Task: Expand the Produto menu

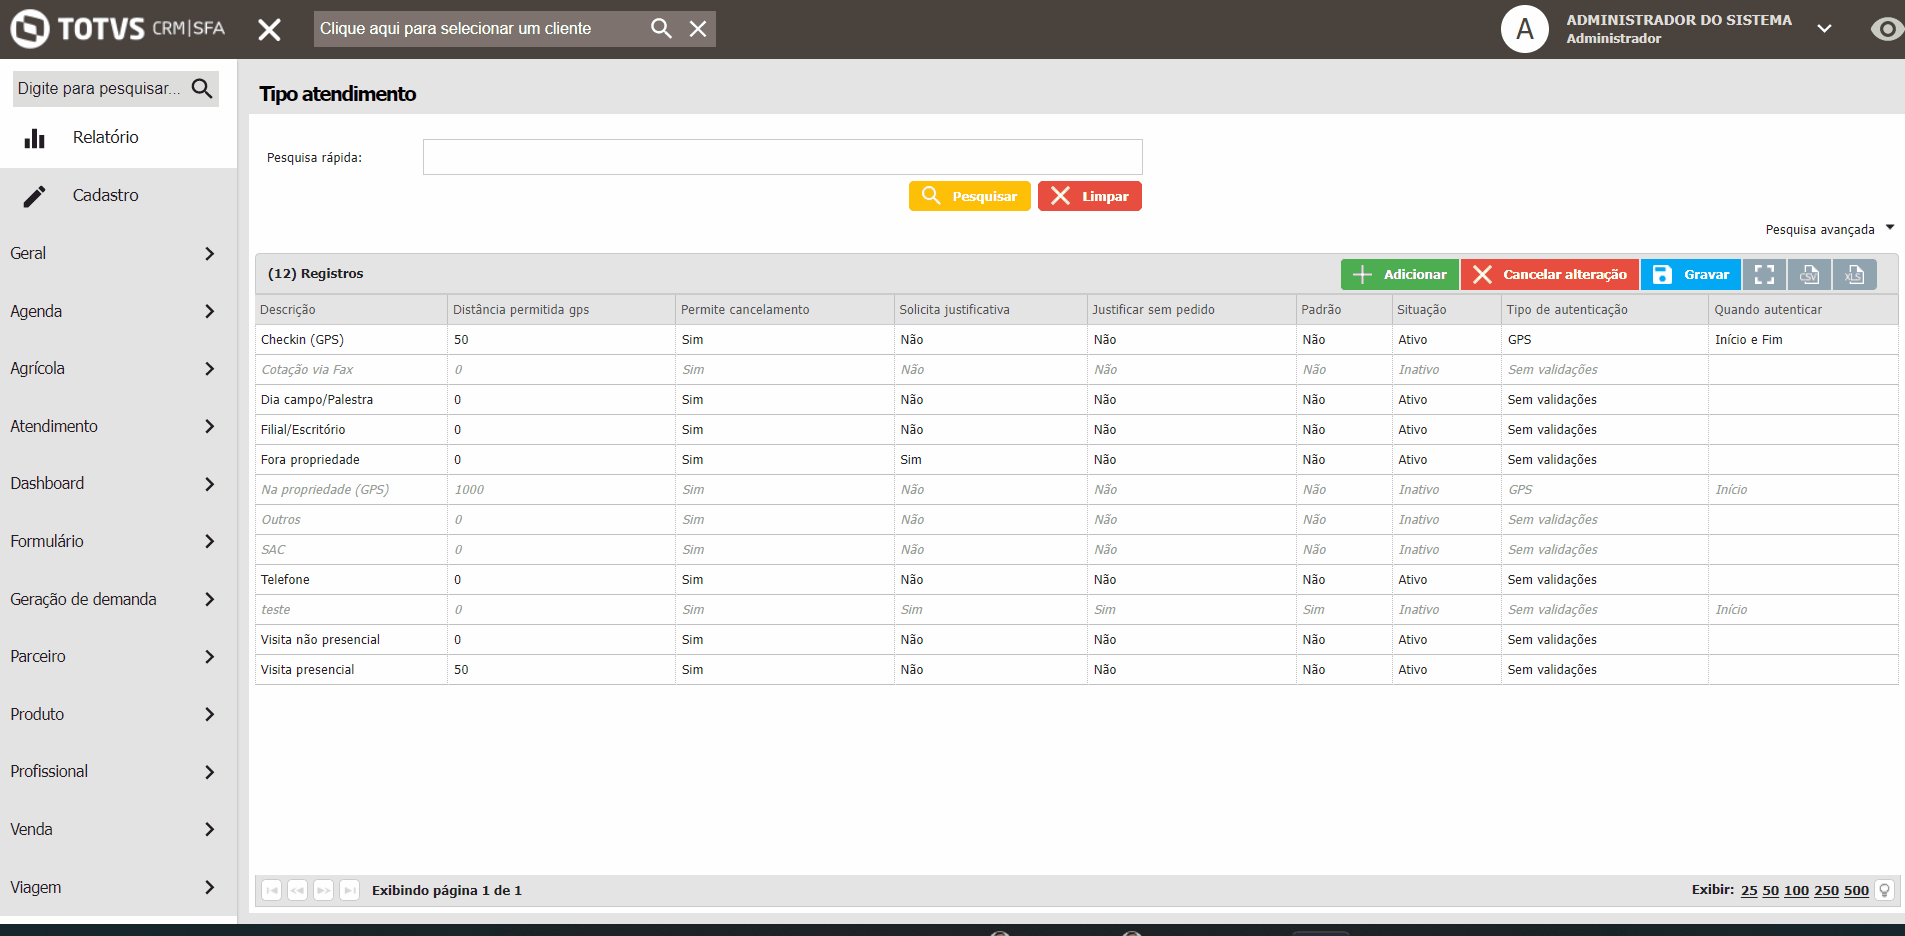Action: 118,714
